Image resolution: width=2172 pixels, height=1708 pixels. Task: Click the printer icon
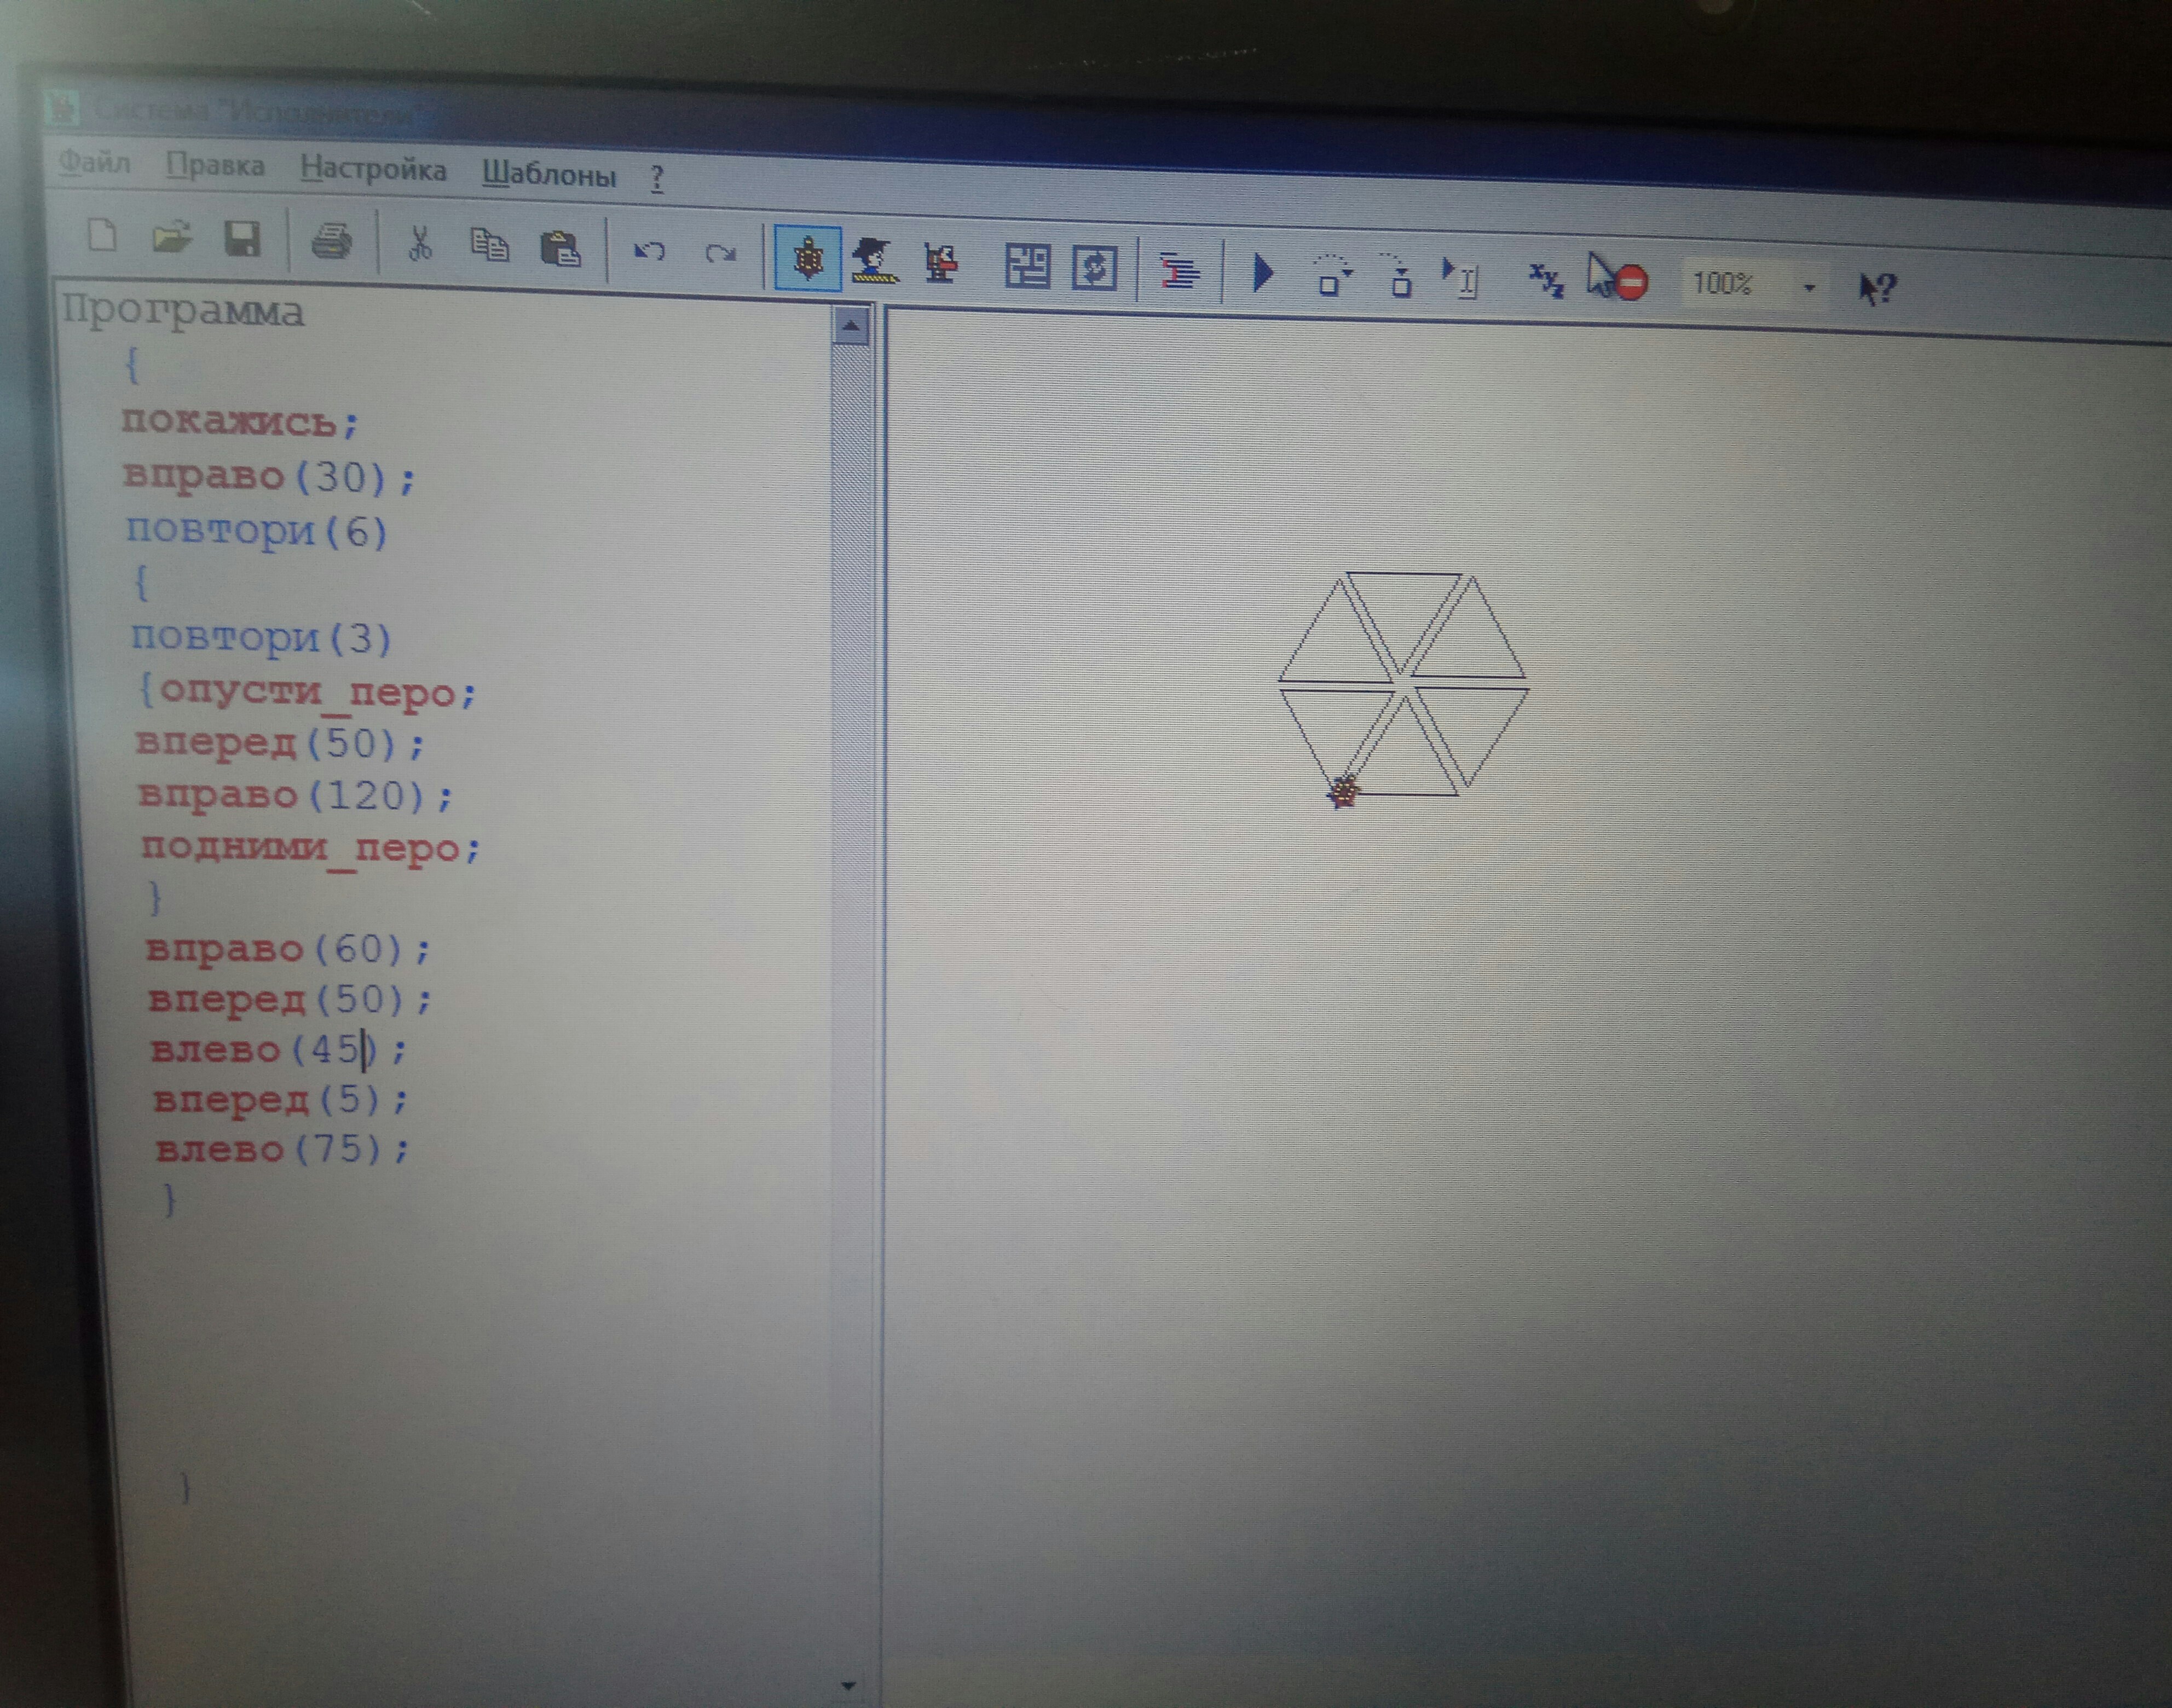[331, 242]
